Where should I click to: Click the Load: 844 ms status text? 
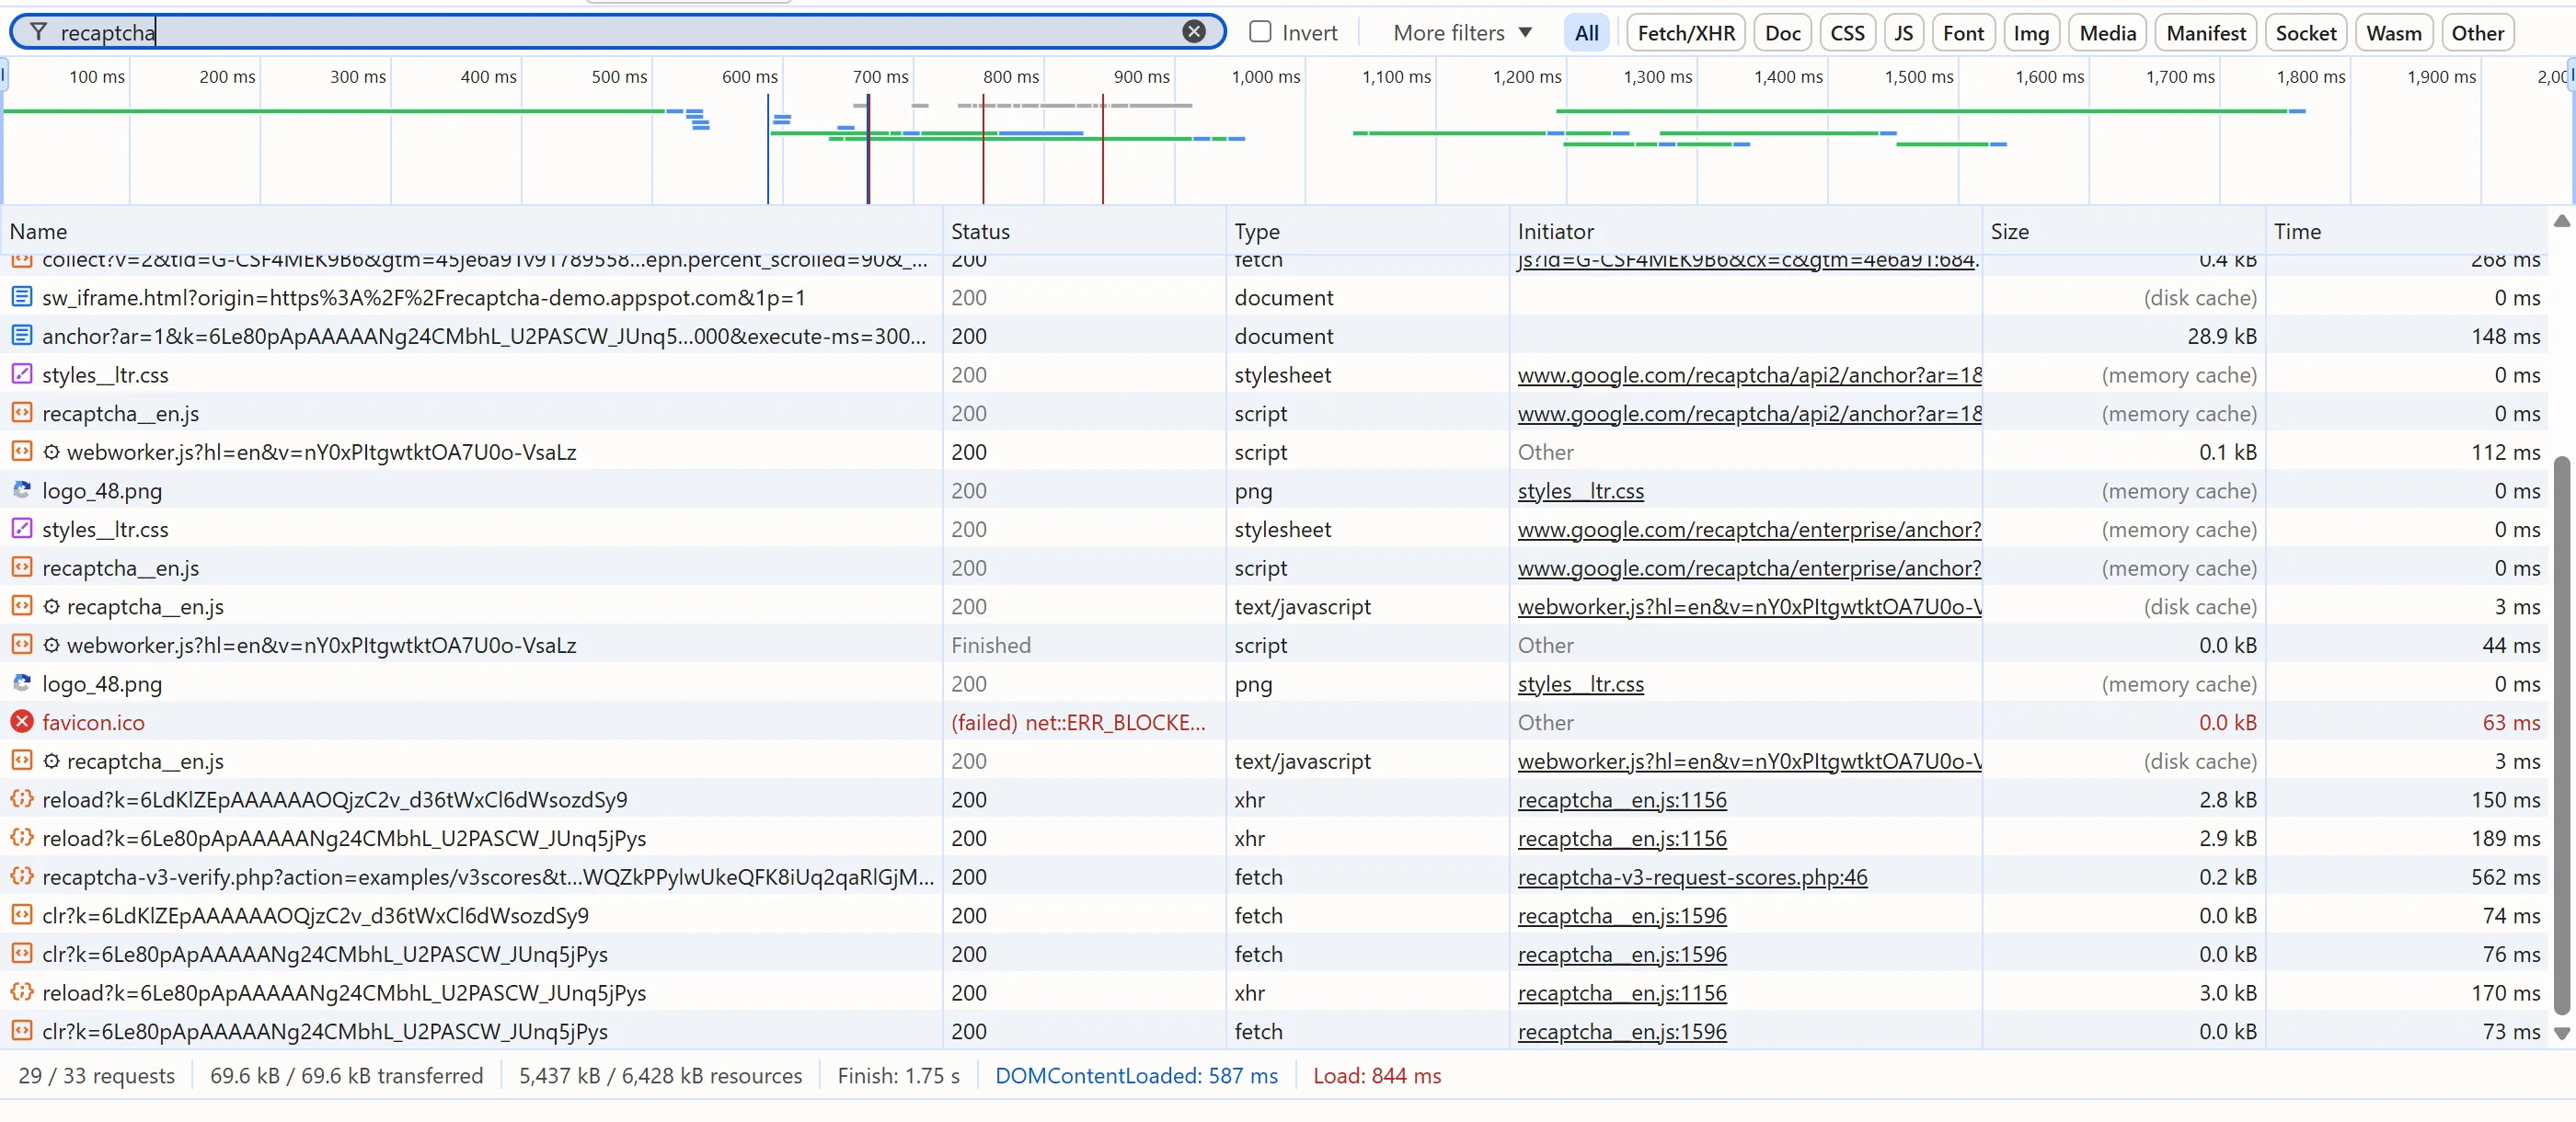pos(1377,1076)
